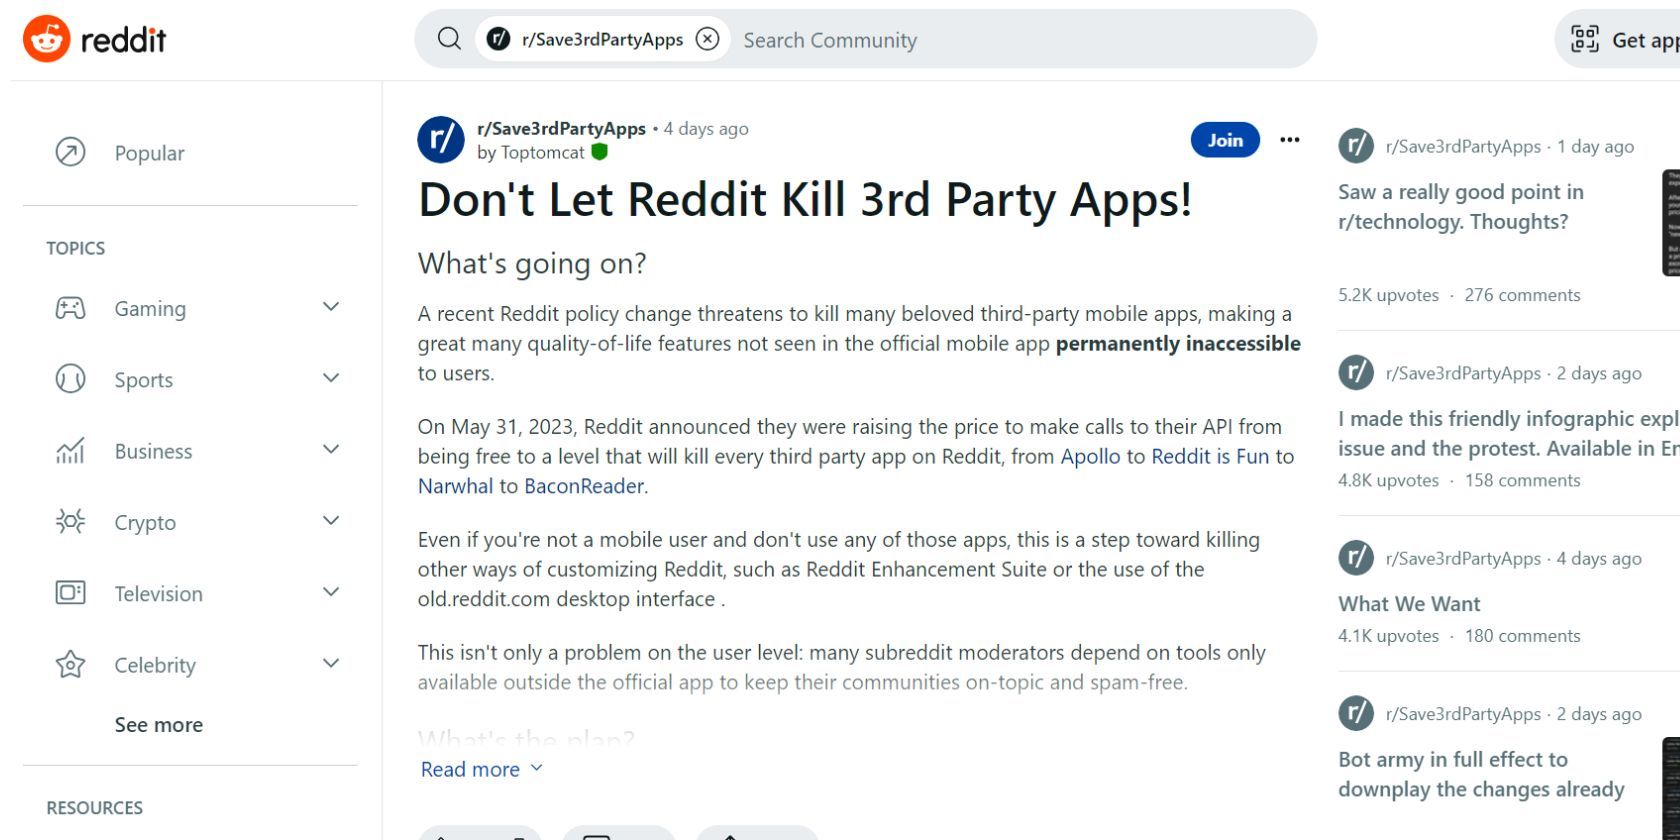Select the Television icon
Screen dimensions: 1680x840
(x=70, y=592)
